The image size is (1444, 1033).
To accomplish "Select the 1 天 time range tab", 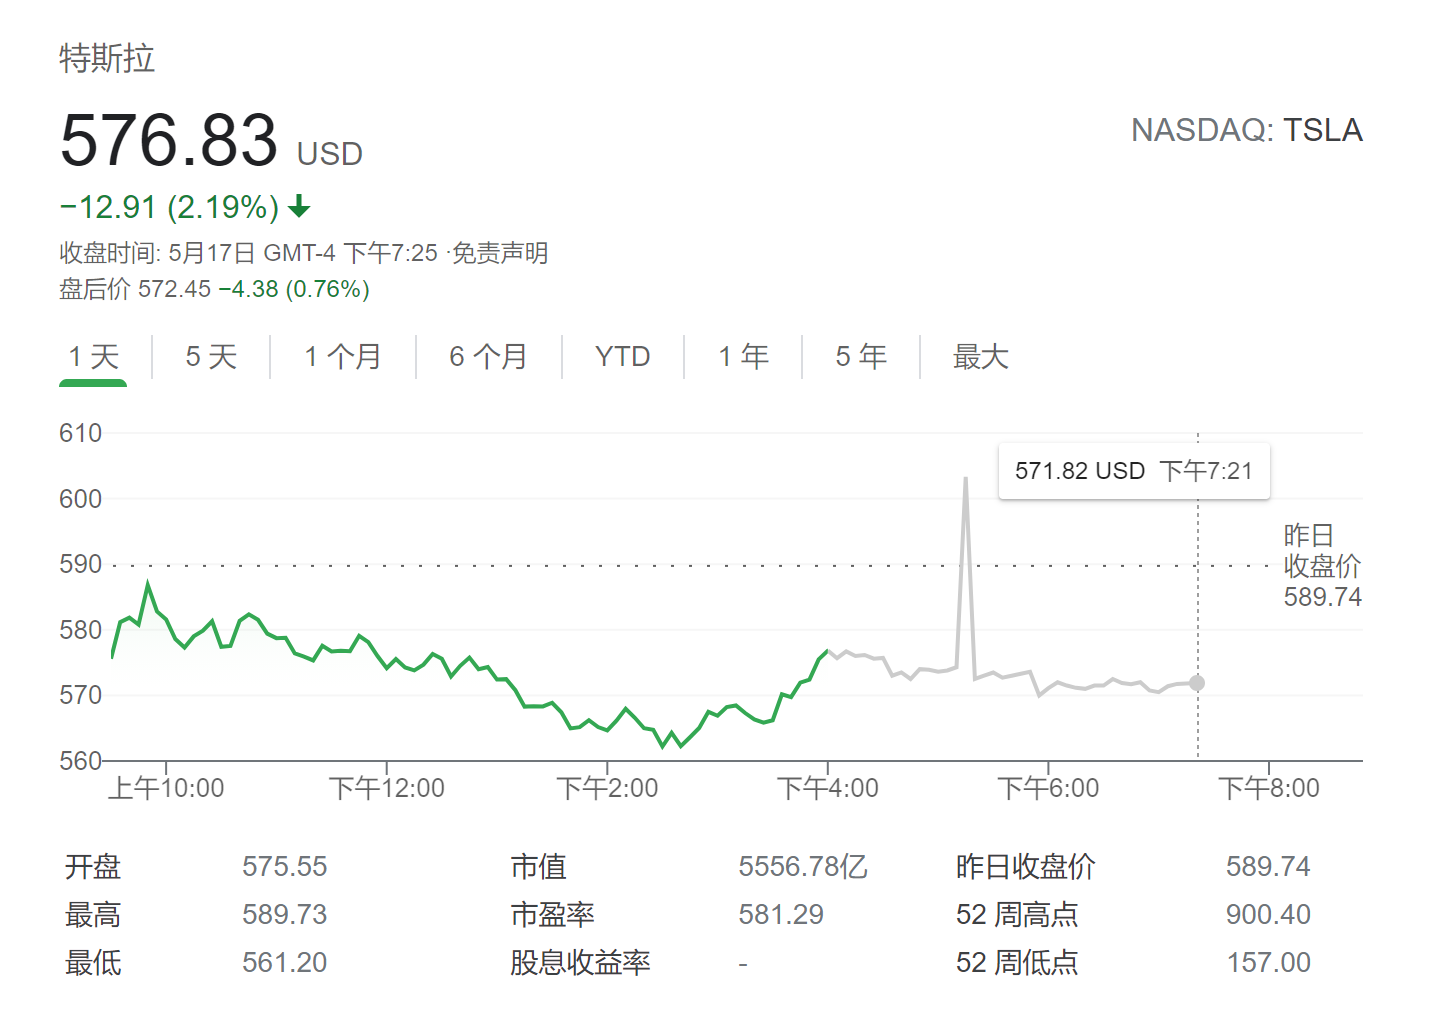I will click(x=93, y=357).
